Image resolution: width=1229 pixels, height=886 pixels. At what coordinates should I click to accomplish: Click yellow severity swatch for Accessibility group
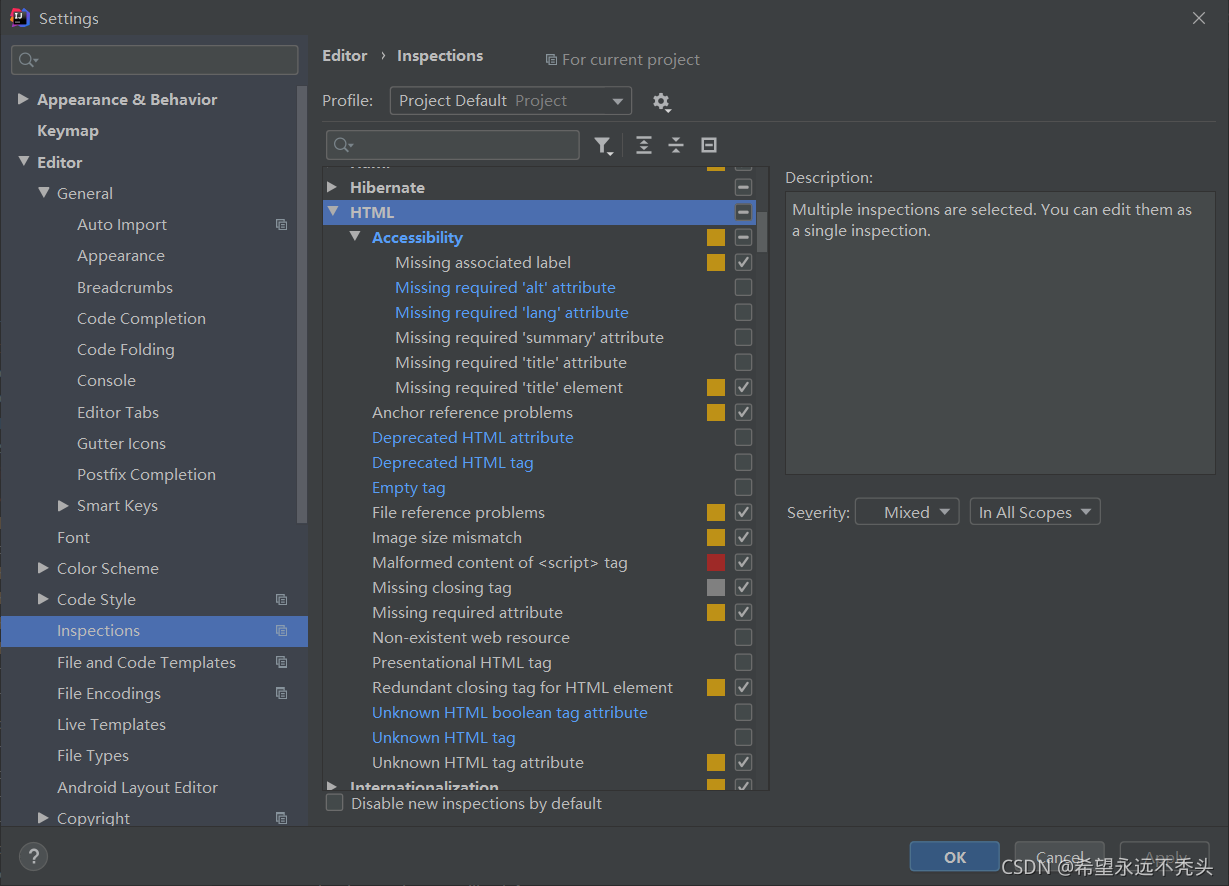[x=716, y=237]
